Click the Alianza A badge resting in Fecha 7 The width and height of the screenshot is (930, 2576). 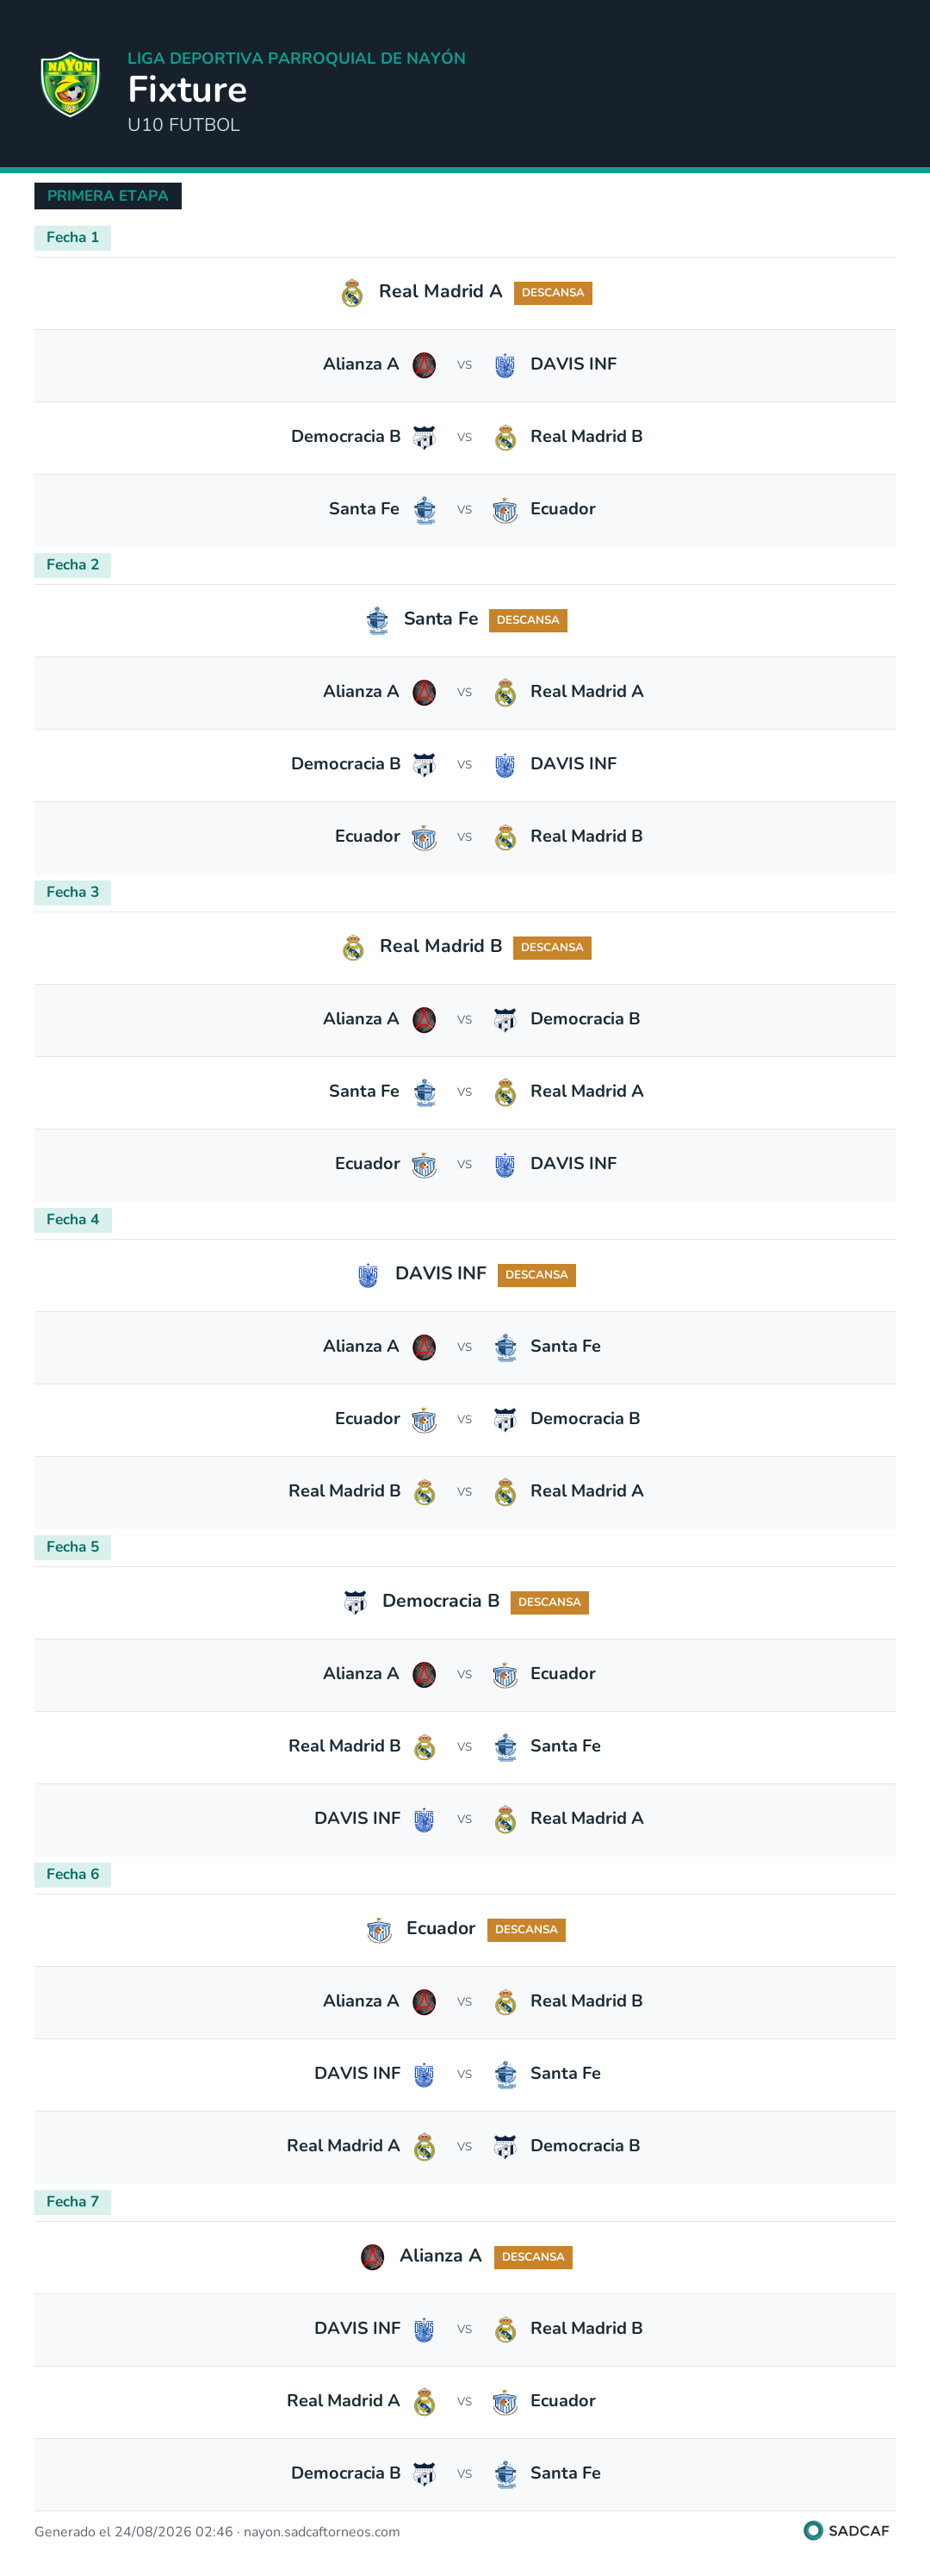[x=373, y=2257]
